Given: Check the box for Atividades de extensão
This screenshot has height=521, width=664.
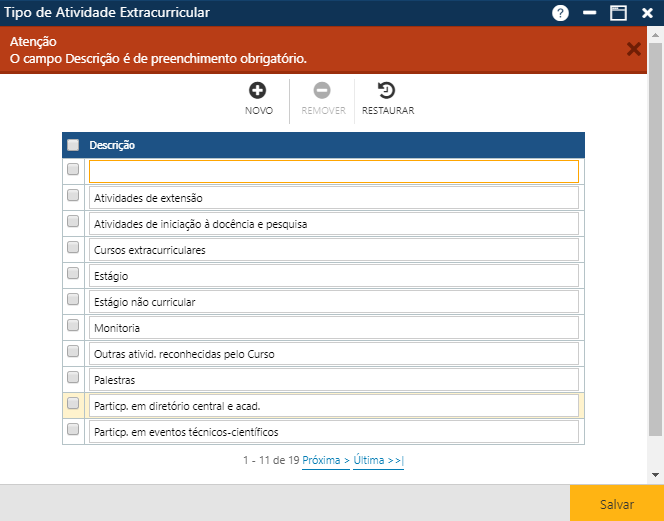Looking at the screenshot, I should click(x=73, y=195).
